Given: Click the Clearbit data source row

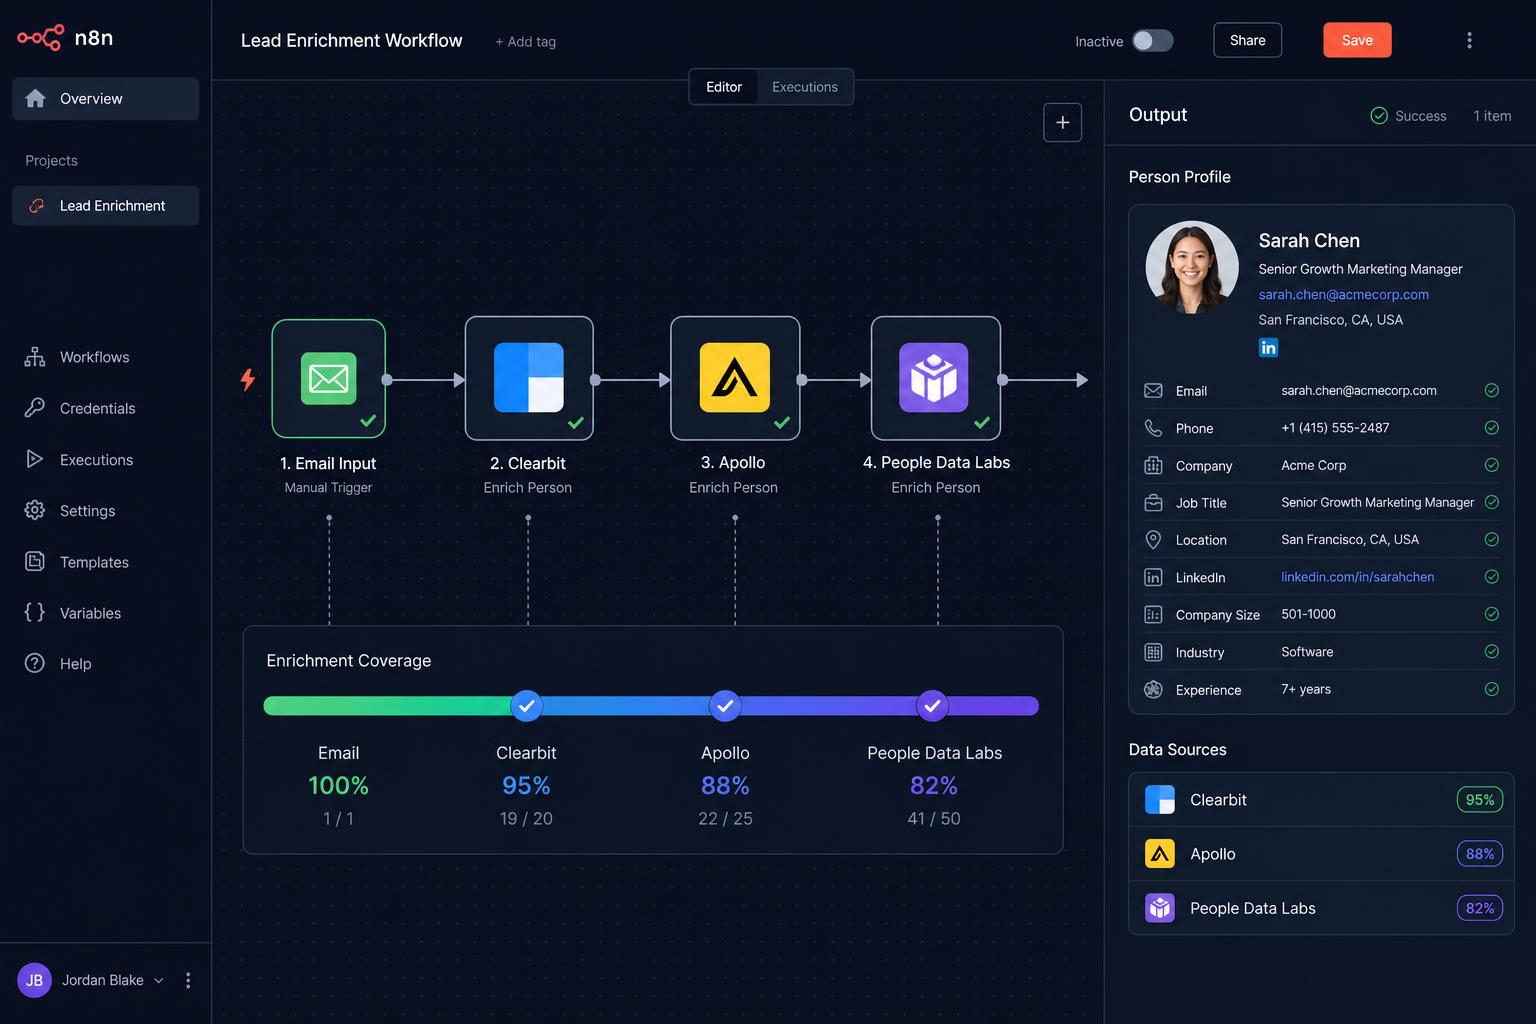Looking at the screenshot, I should (x=1321, y=800).
